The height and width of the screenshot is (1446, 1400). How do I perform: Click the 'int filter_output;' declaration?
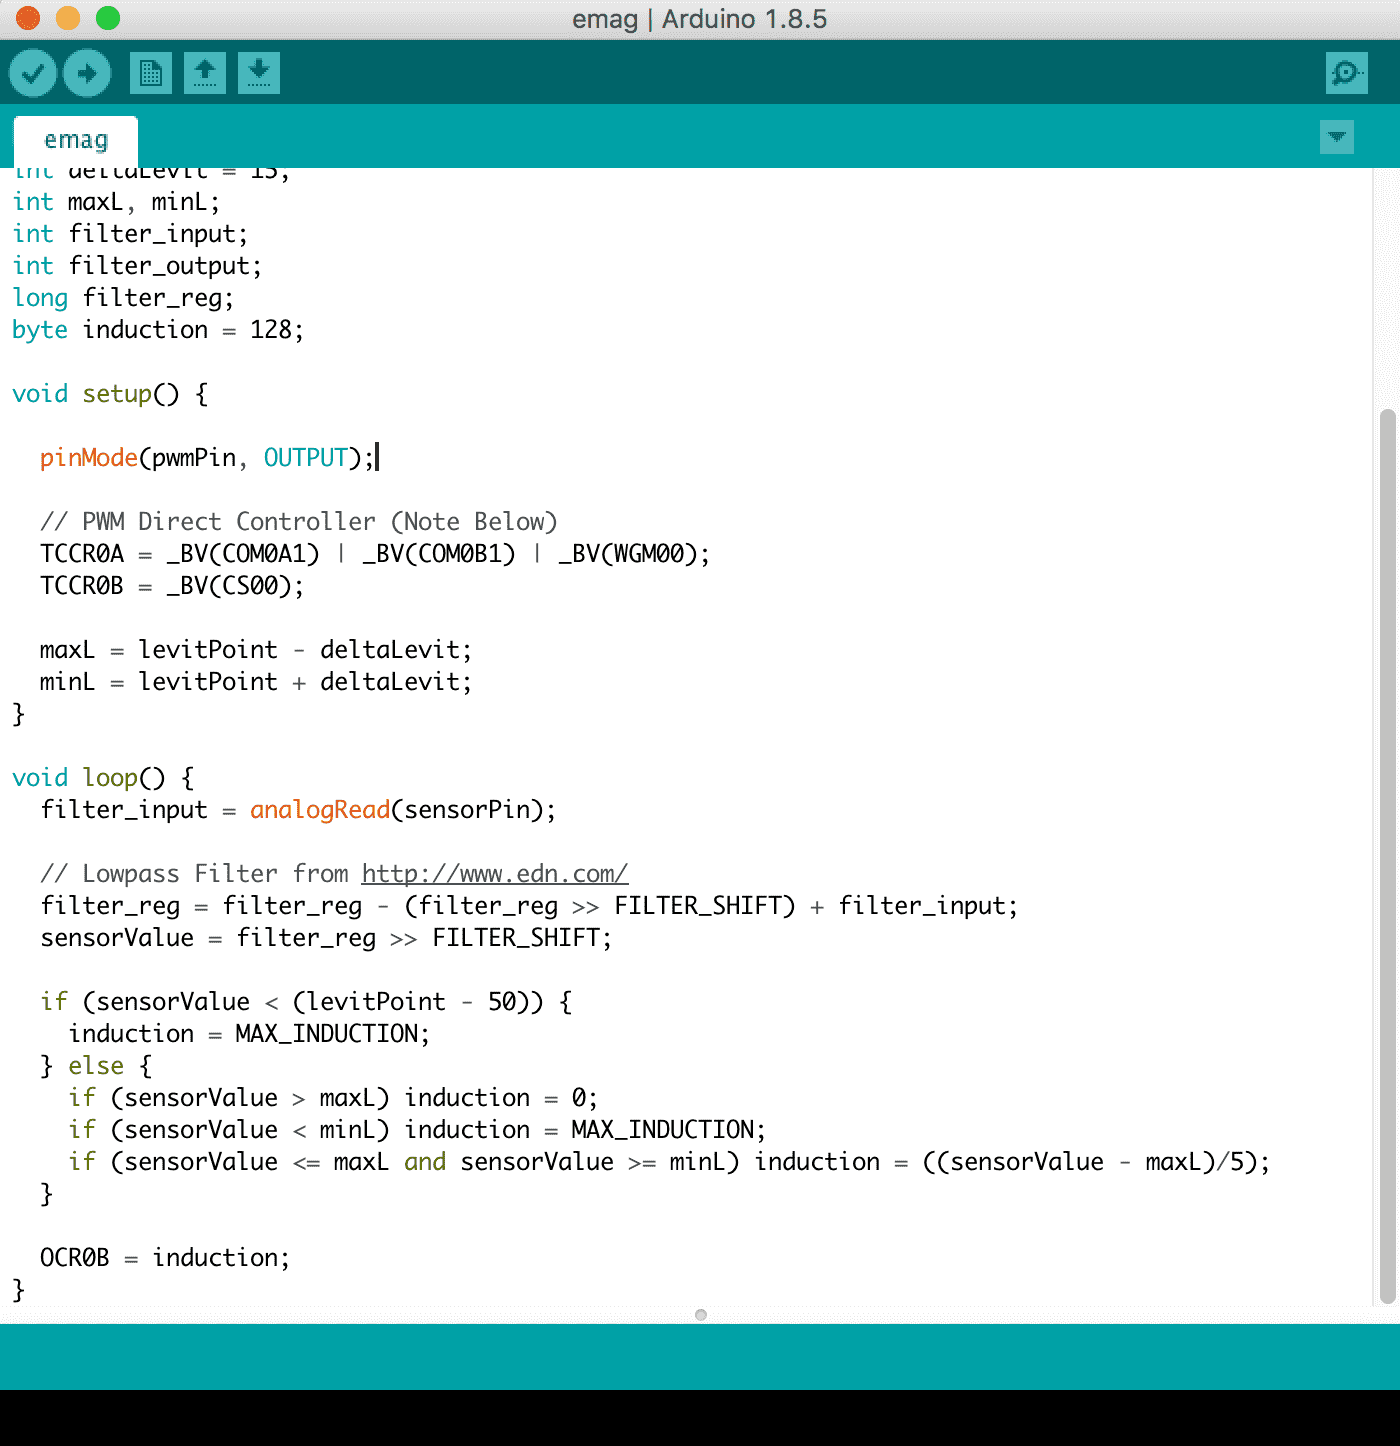137,266
